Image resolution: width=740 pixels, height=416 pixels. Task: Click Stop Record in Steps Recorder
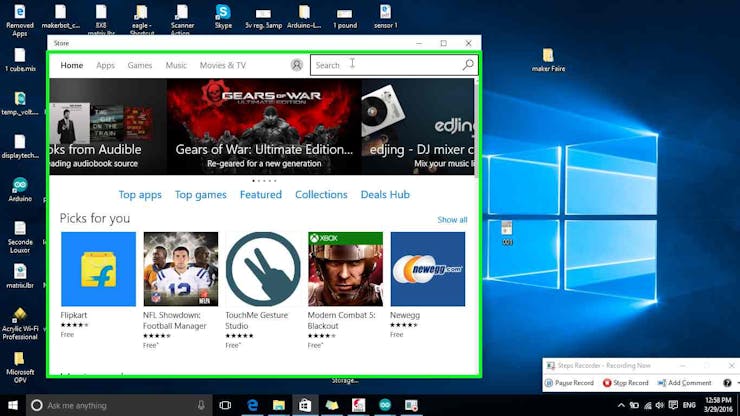click(626, 383)
